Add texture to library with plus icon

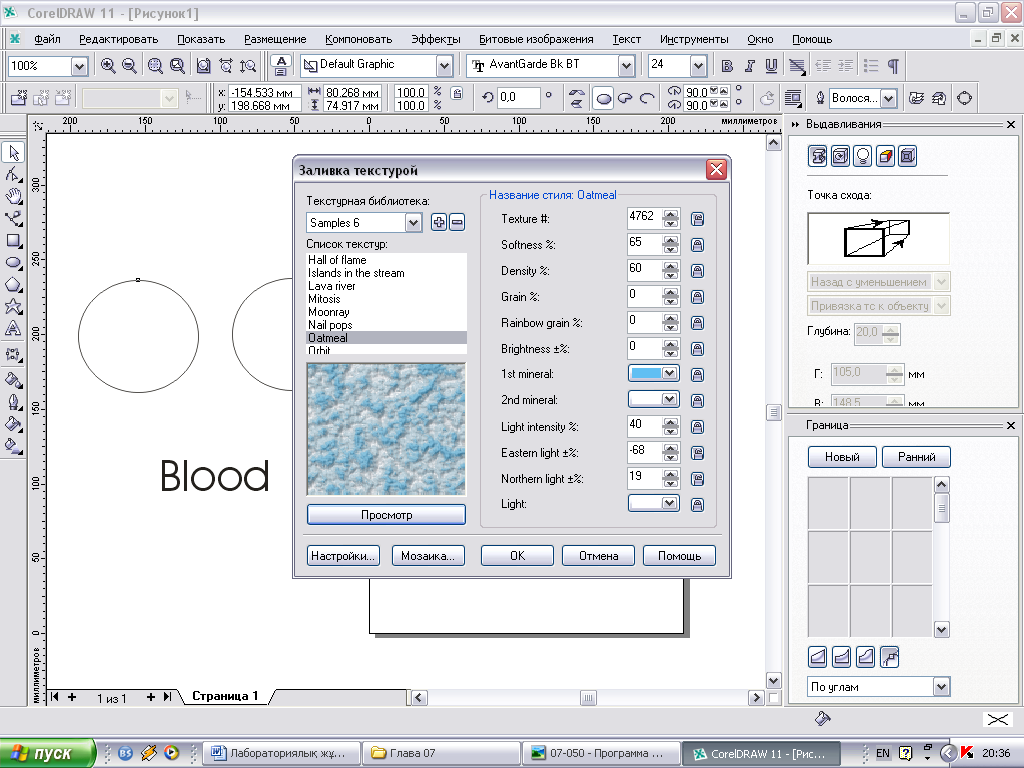pos(439,223)
